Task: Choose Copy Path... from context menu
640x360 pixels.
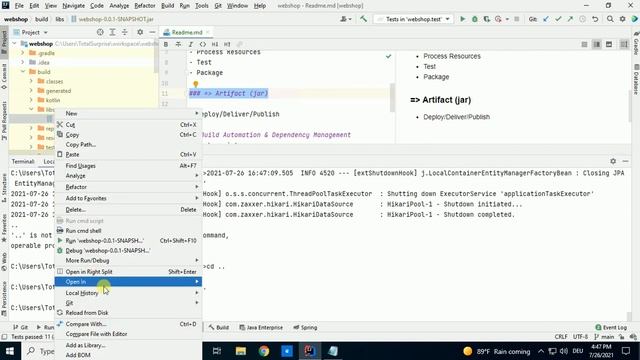Action: (128, 144)
